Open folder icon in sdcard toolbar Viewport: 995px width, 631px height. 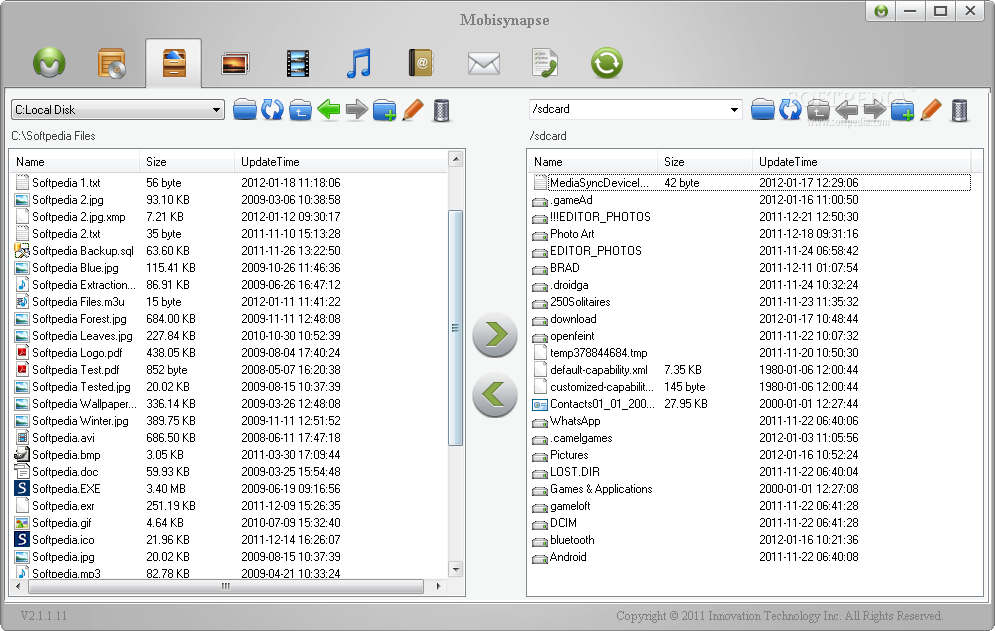(762, 109)
